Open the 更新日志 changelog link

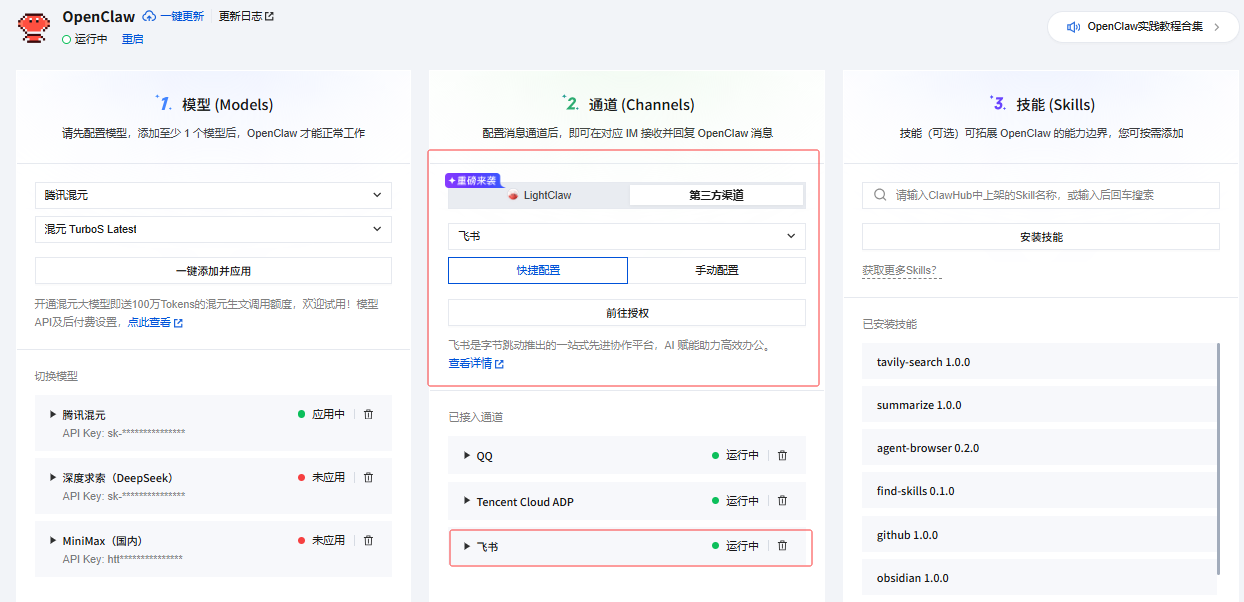coord(246,17)
